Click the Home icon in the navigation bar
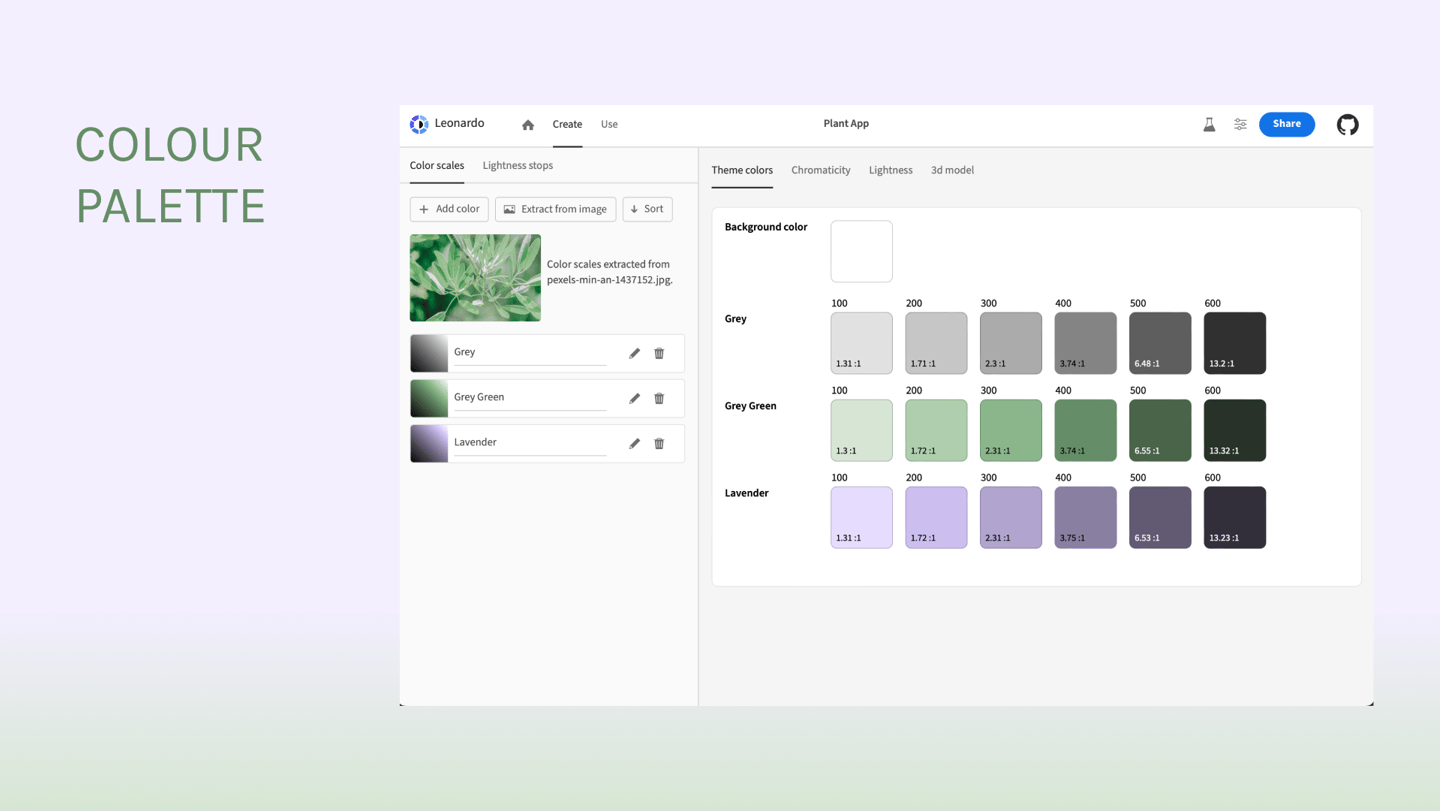Image resolution: width=1440 pixels, height=811 pixels. (x=527, y=124)
